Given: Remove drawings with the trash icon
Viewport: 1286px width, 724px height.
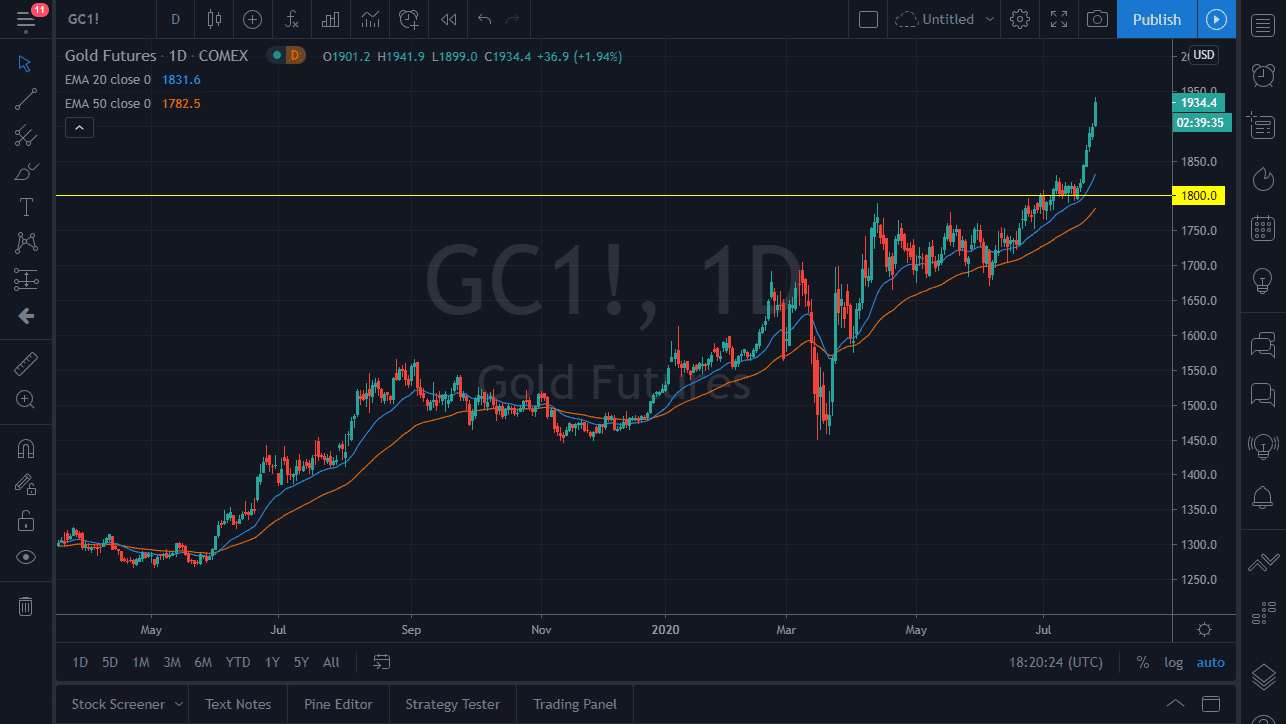Looking at the screenshot, I should (26, 605).
